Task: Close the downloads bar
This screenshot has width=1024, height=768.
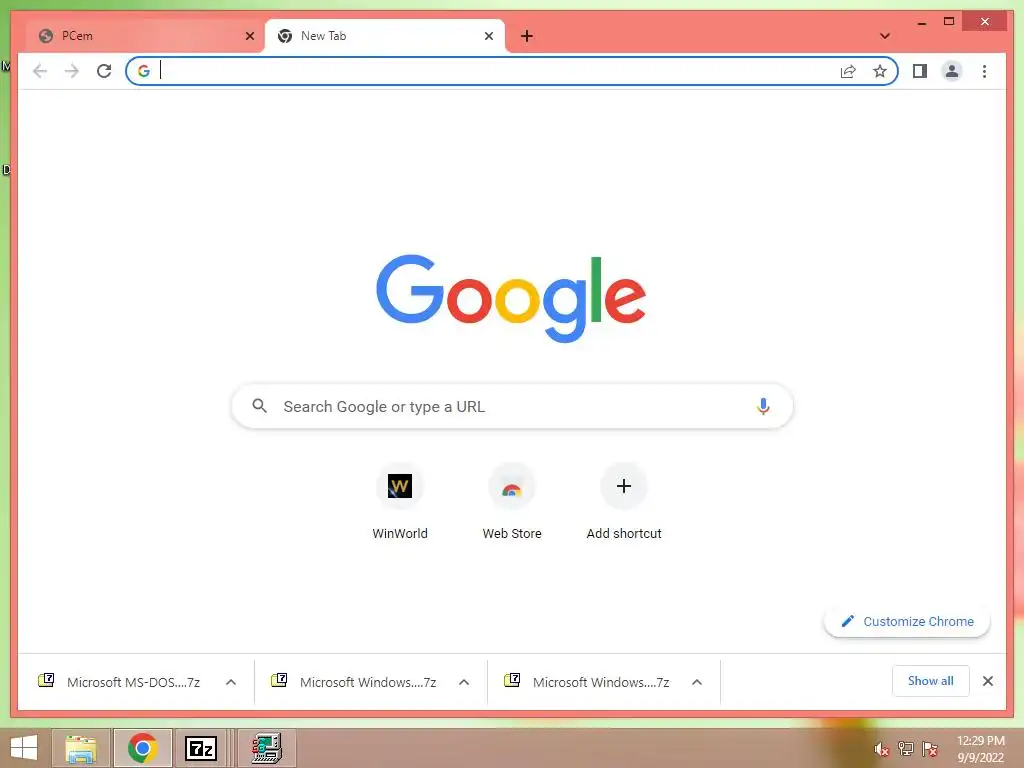Action: coord(988,681)
